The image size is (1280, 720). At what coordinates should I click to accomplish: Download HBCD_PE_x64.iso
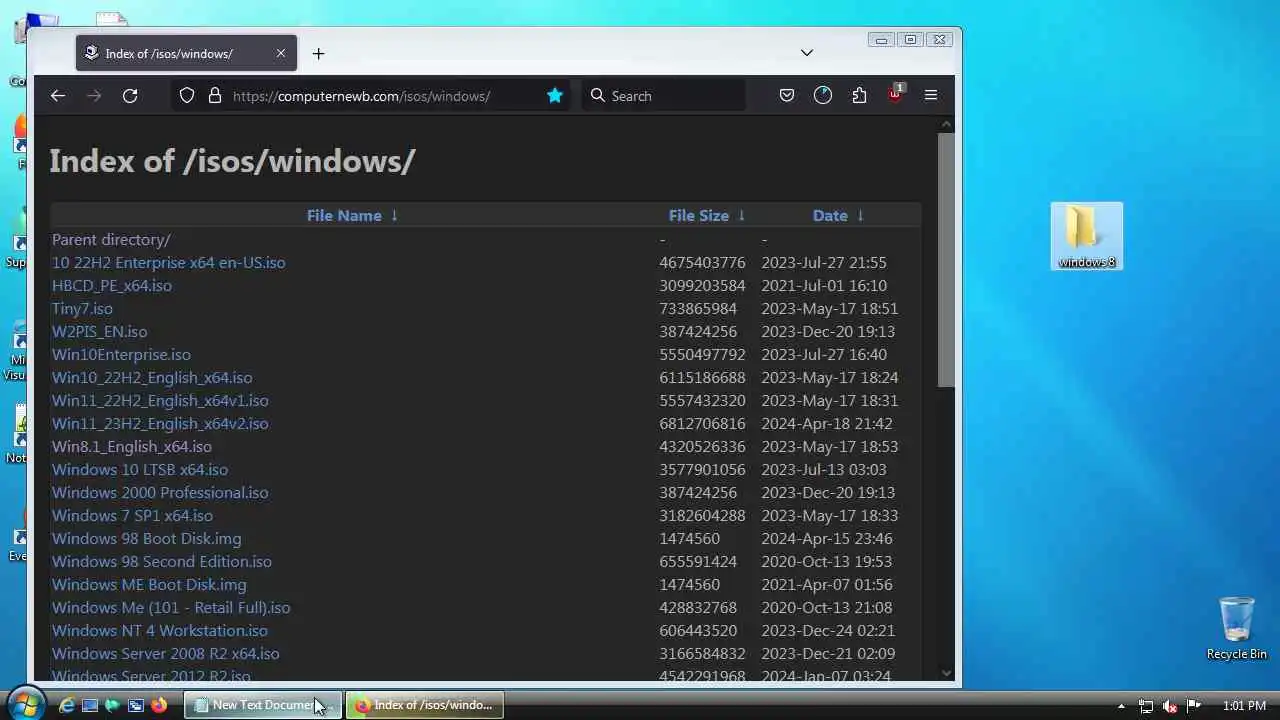click(x=112, y=286)
